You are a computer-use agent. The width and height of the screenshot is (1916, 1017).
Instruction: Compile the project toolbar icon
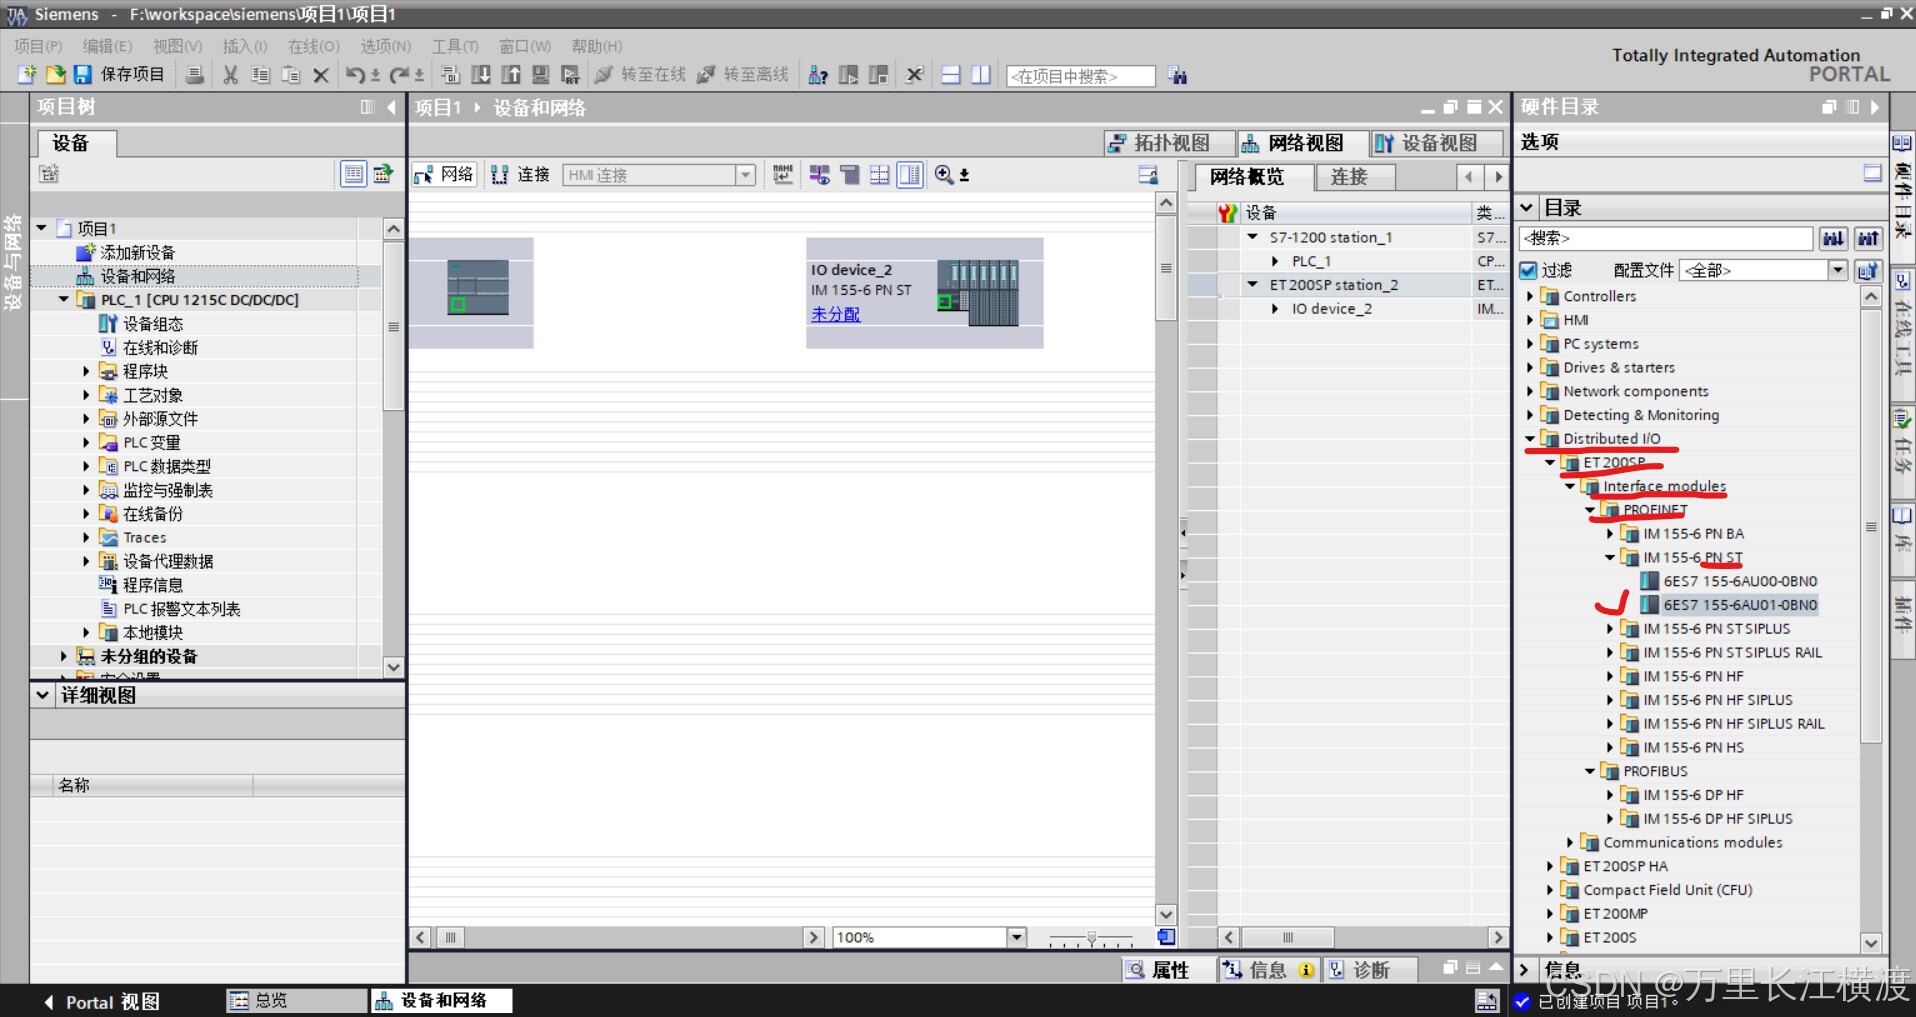450,75
